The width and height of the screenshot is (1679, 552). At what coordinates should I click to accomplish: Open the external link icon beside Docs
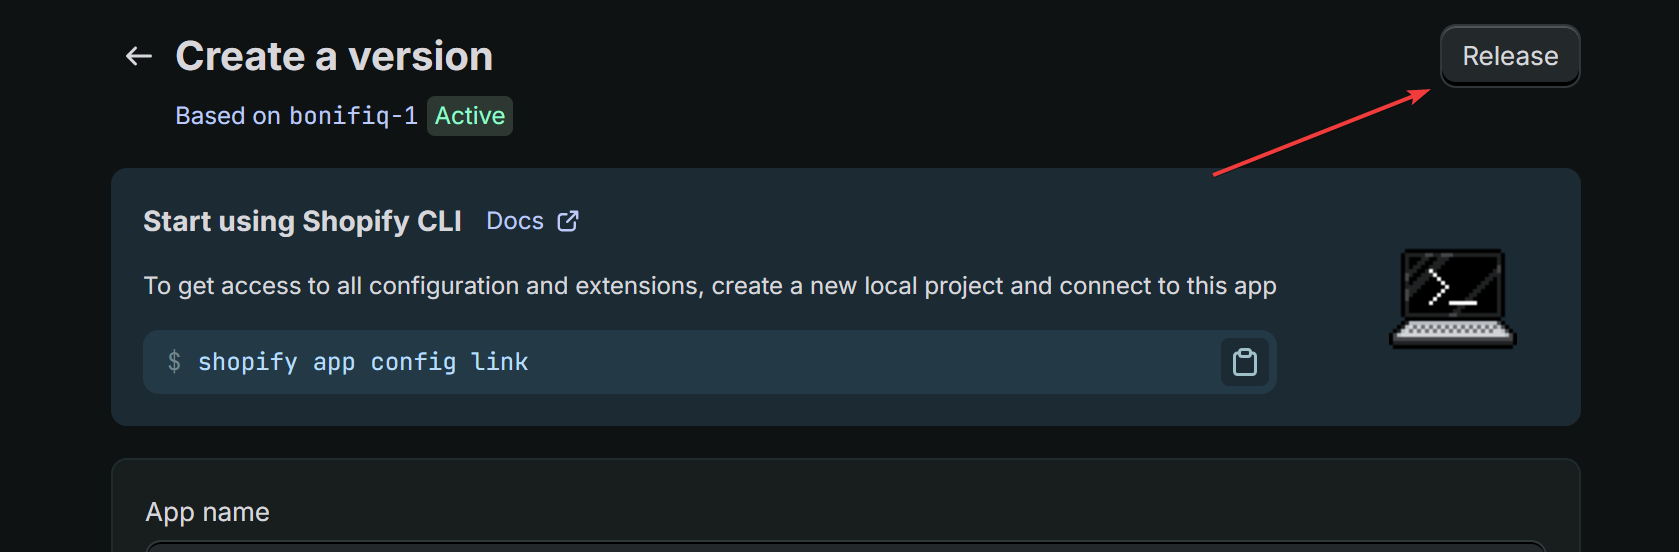pyautogui.click(x=568, y=221)
